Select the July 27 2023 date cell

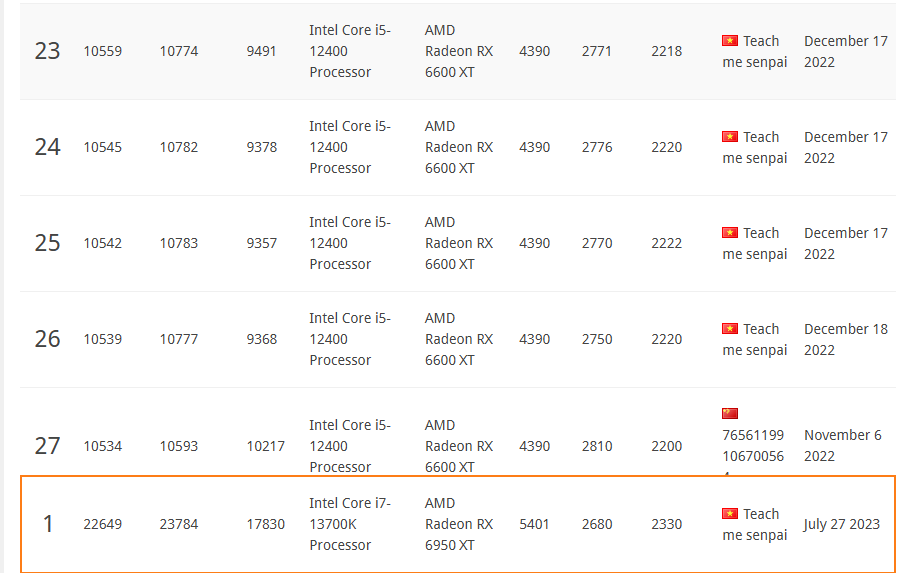[842, 524]
